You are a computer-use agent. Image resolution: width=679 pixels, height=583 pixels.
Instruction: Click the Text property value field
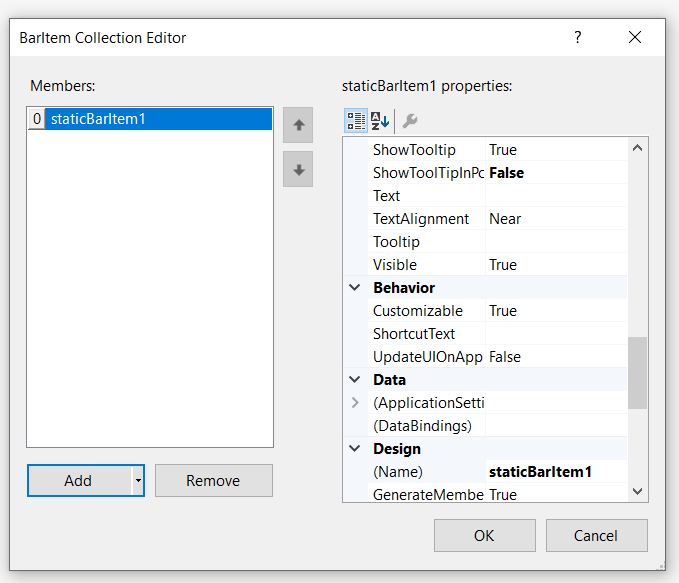pyautogui.click(x=555, y=196)
